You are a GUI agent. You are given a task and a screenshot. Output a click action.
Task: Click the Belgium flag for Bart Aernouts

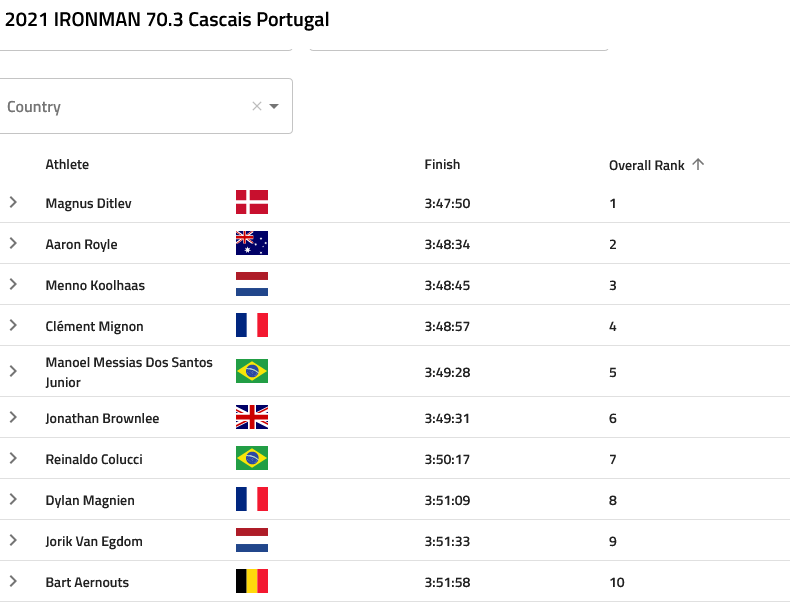point(252,581)
